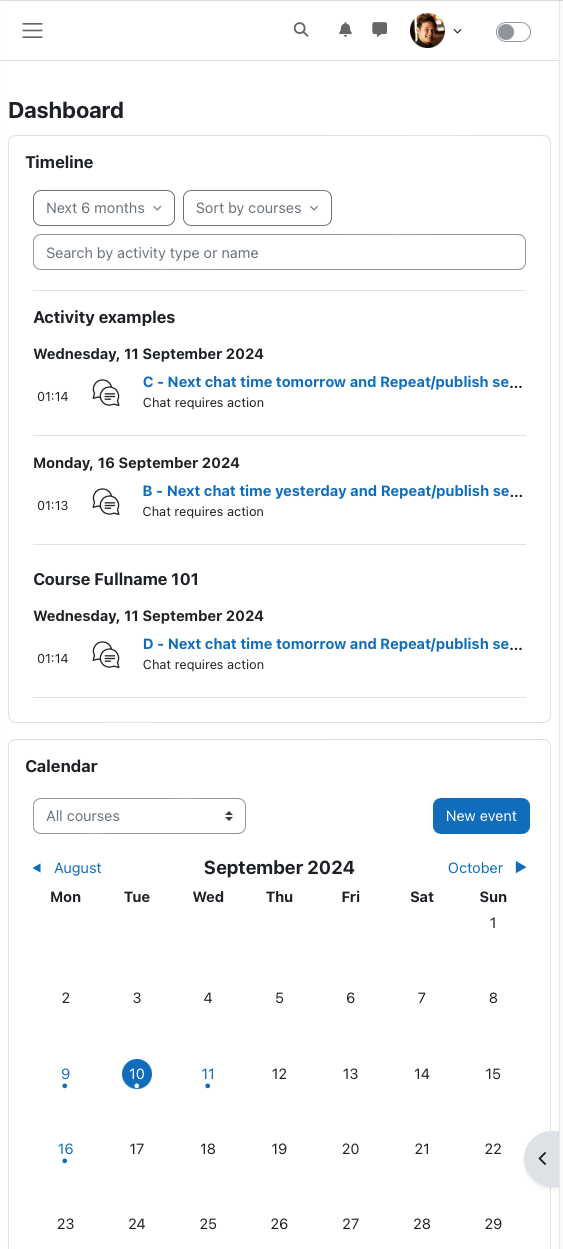Click the search magnifier icon
The height and width of the screenshot is (1249, 563).
point(301,30)
